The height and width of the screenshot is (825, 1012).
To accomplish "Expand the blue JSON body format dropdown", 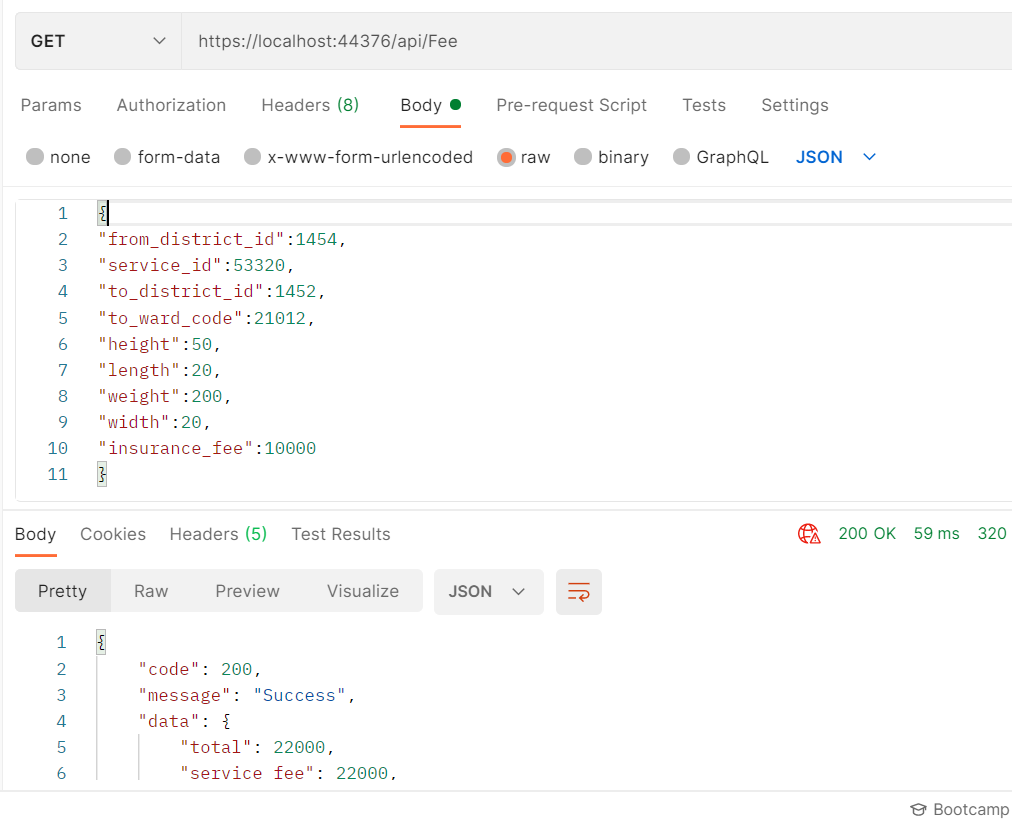I will click(x=836, y=157).
